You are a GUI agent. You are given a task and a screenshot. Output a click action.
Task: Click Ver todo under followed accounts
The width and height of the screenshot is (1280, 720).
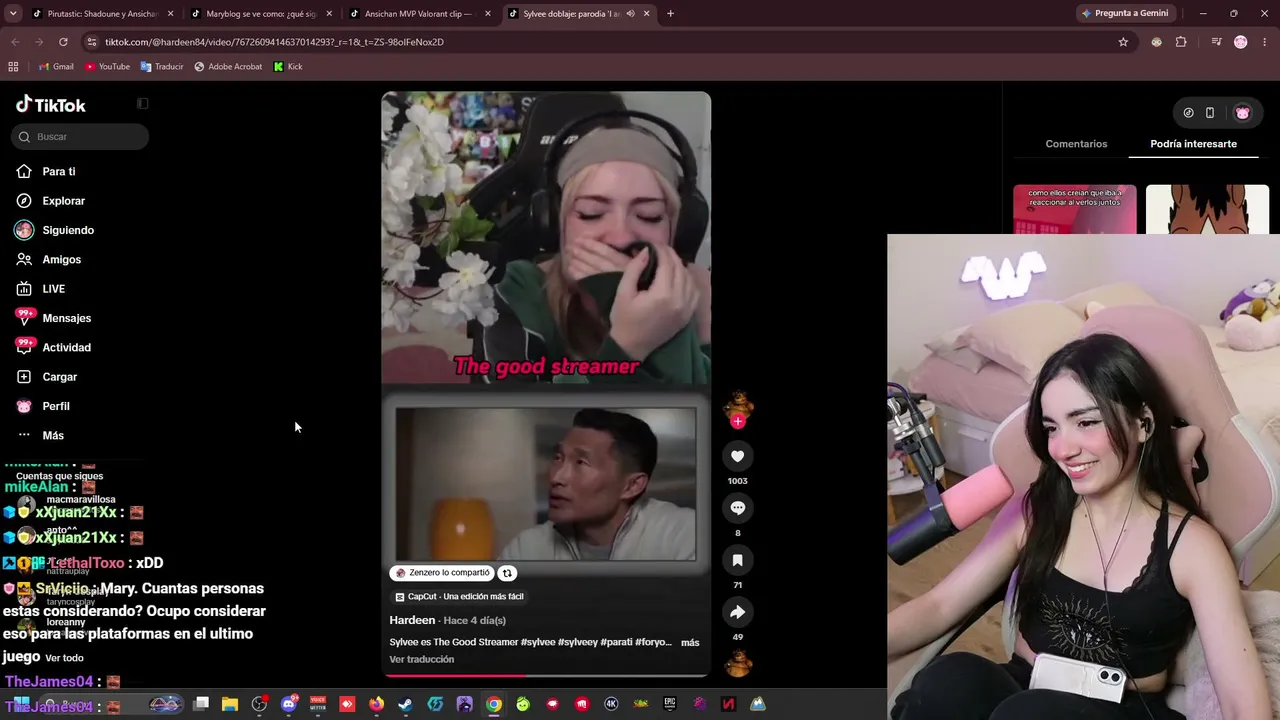65,658
